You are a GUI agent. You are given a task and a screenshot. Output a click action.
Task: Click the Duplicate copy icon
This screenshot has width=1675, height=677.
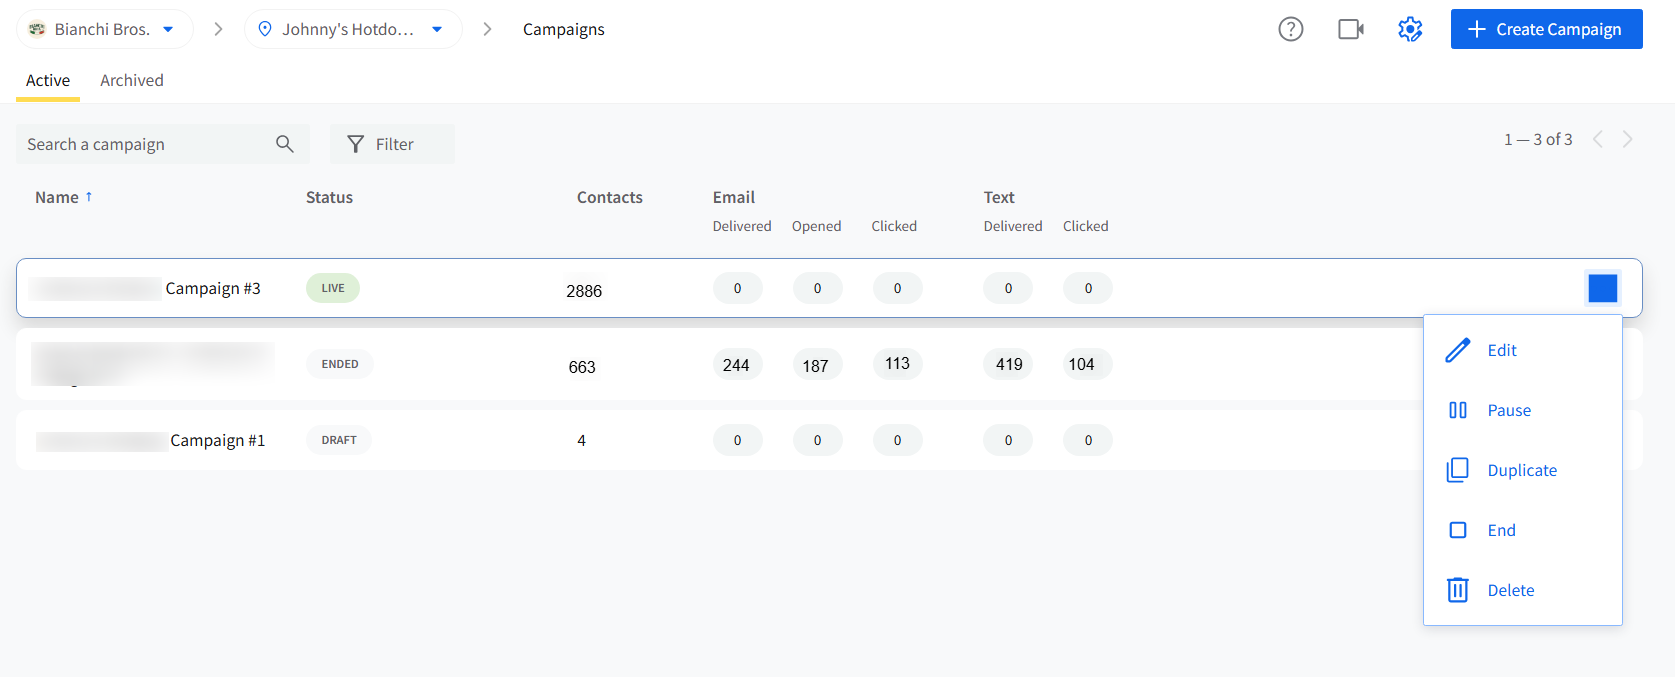tap(1458, 470)
